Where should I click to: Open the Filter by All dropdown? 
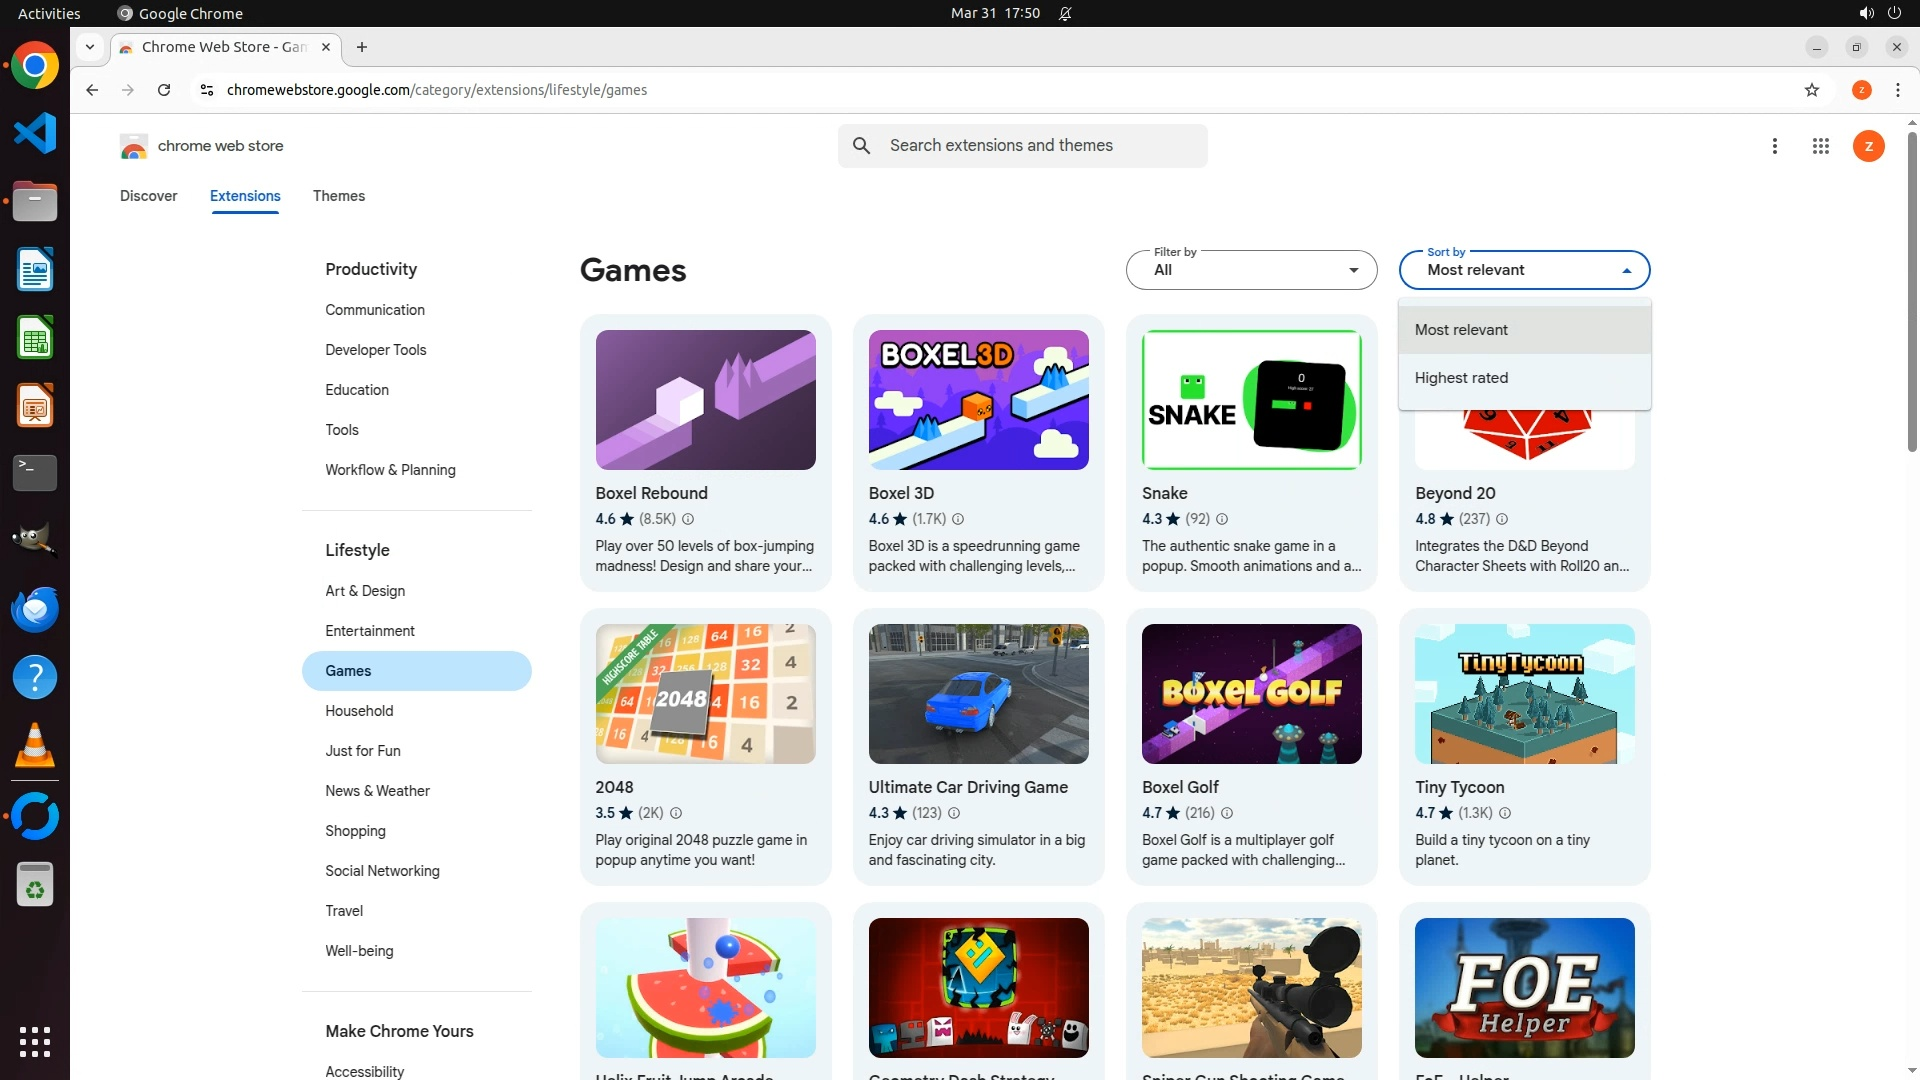point(1251,270)
